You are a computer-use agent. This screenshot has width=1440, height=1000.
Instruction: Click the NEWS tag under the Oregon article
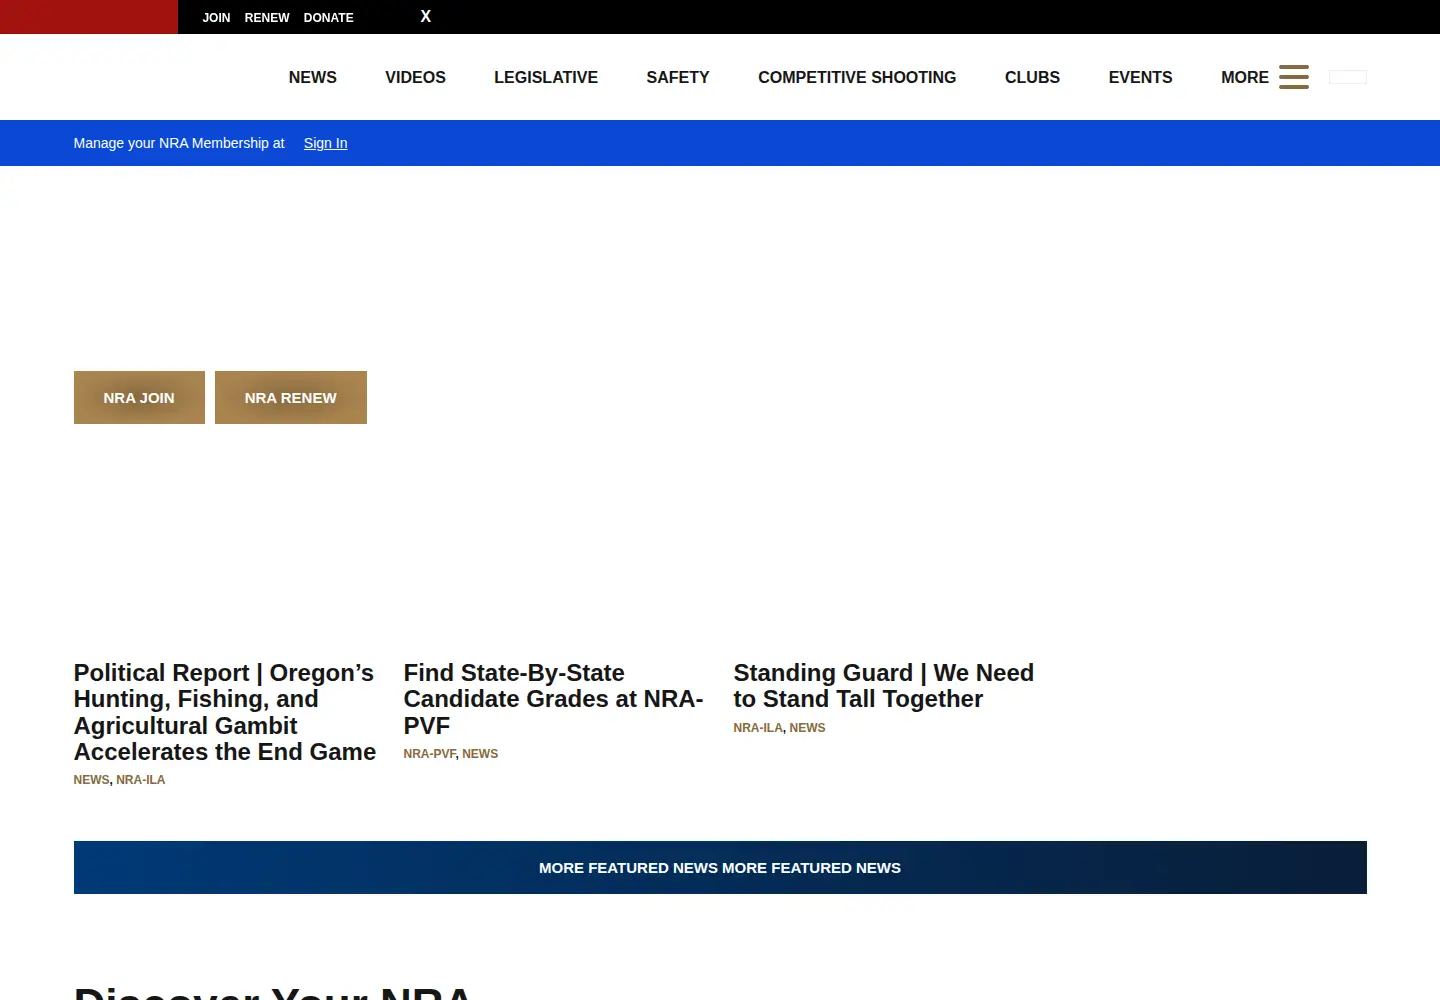pyautogui.click(x=91, y=780)
